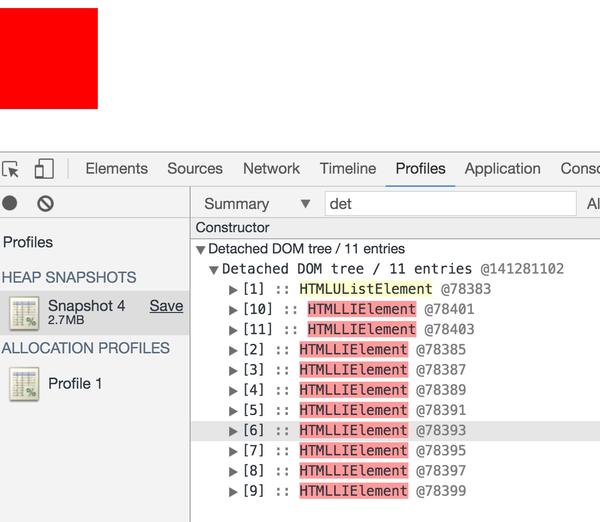Screen dimensions: 600x522
Task: Click the 'Snapshot 4' label text
Action: click(86, 306)
